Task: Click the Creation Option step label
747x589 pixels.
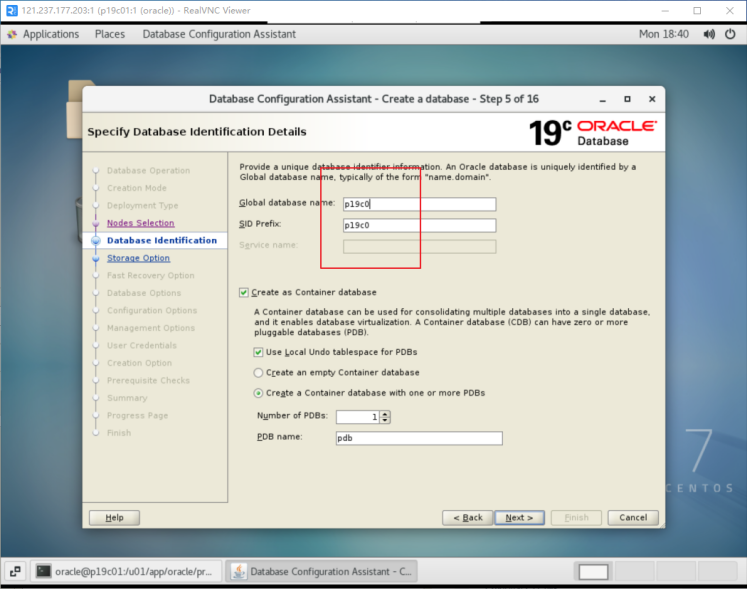Action: click(139, 363)
